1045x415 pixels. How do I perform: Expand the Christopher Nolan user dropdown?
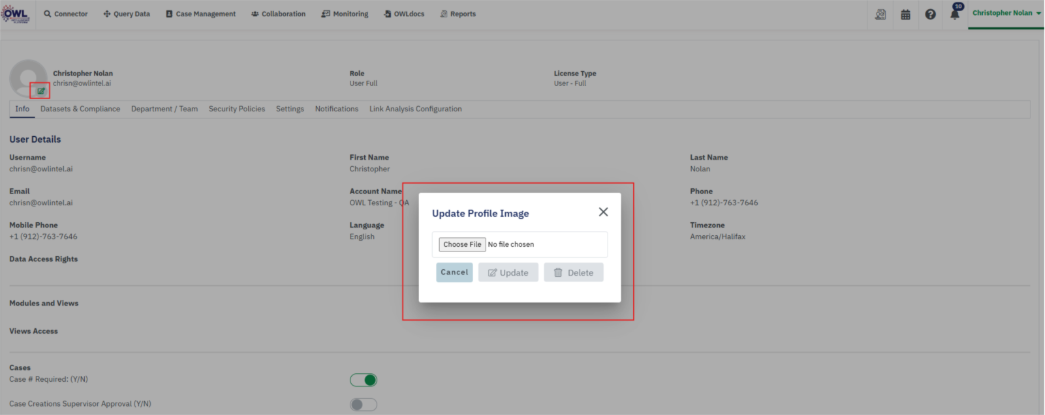pyautogui.click(x=1007, y=14)
